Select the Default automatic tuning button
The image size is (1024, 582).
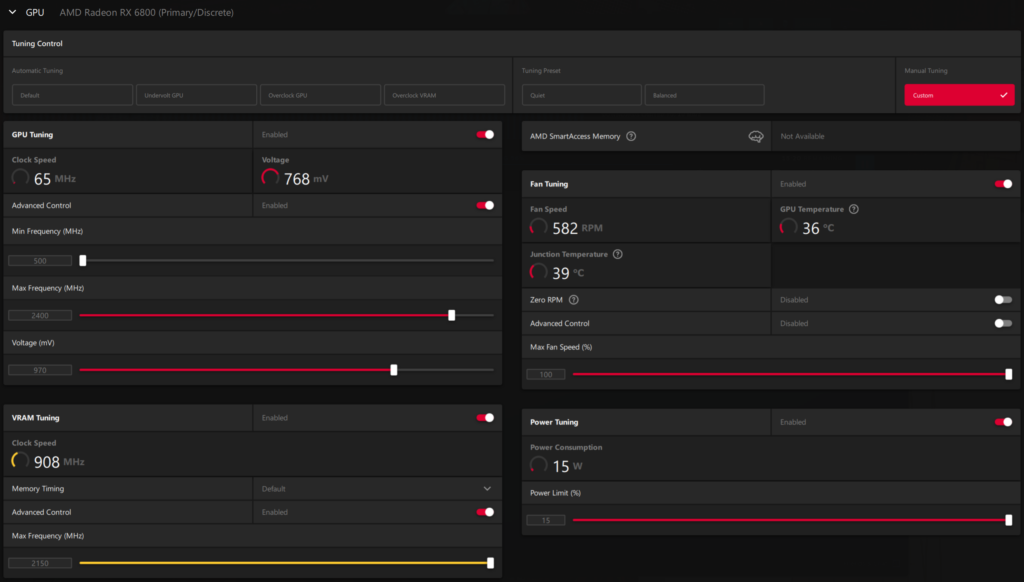72,95
